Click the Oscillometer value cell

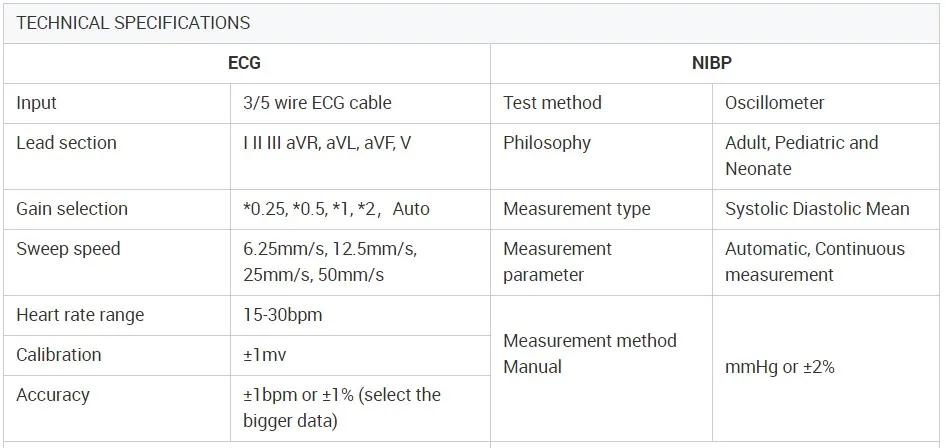[x=775, y=103]
